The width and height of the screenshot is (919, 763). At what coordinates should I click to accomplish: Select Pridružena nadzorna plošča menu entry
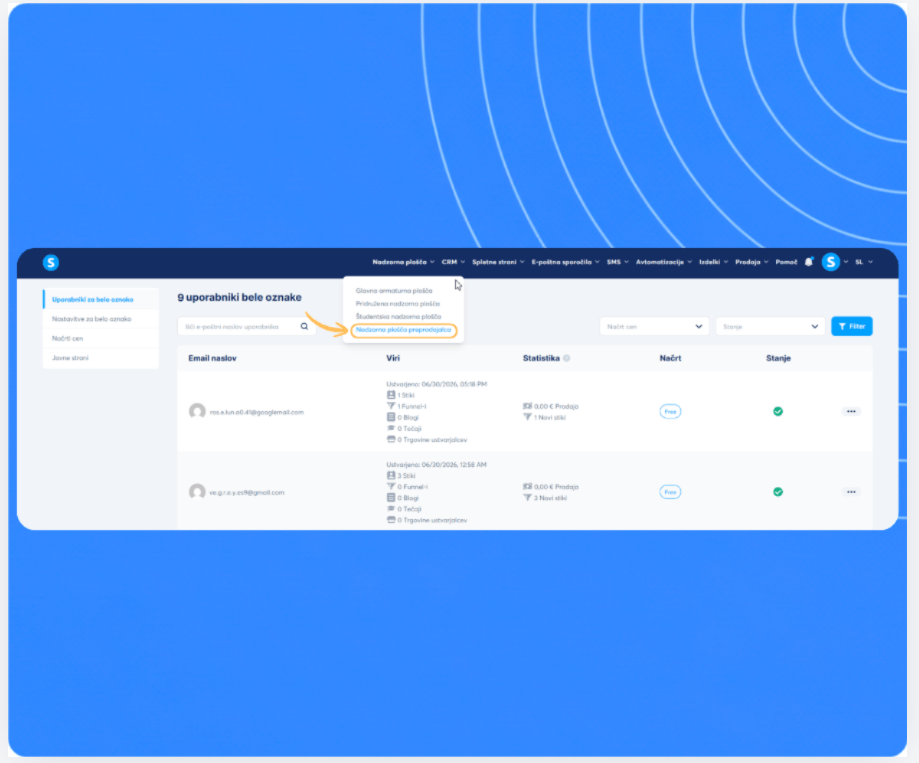(397, 304)
